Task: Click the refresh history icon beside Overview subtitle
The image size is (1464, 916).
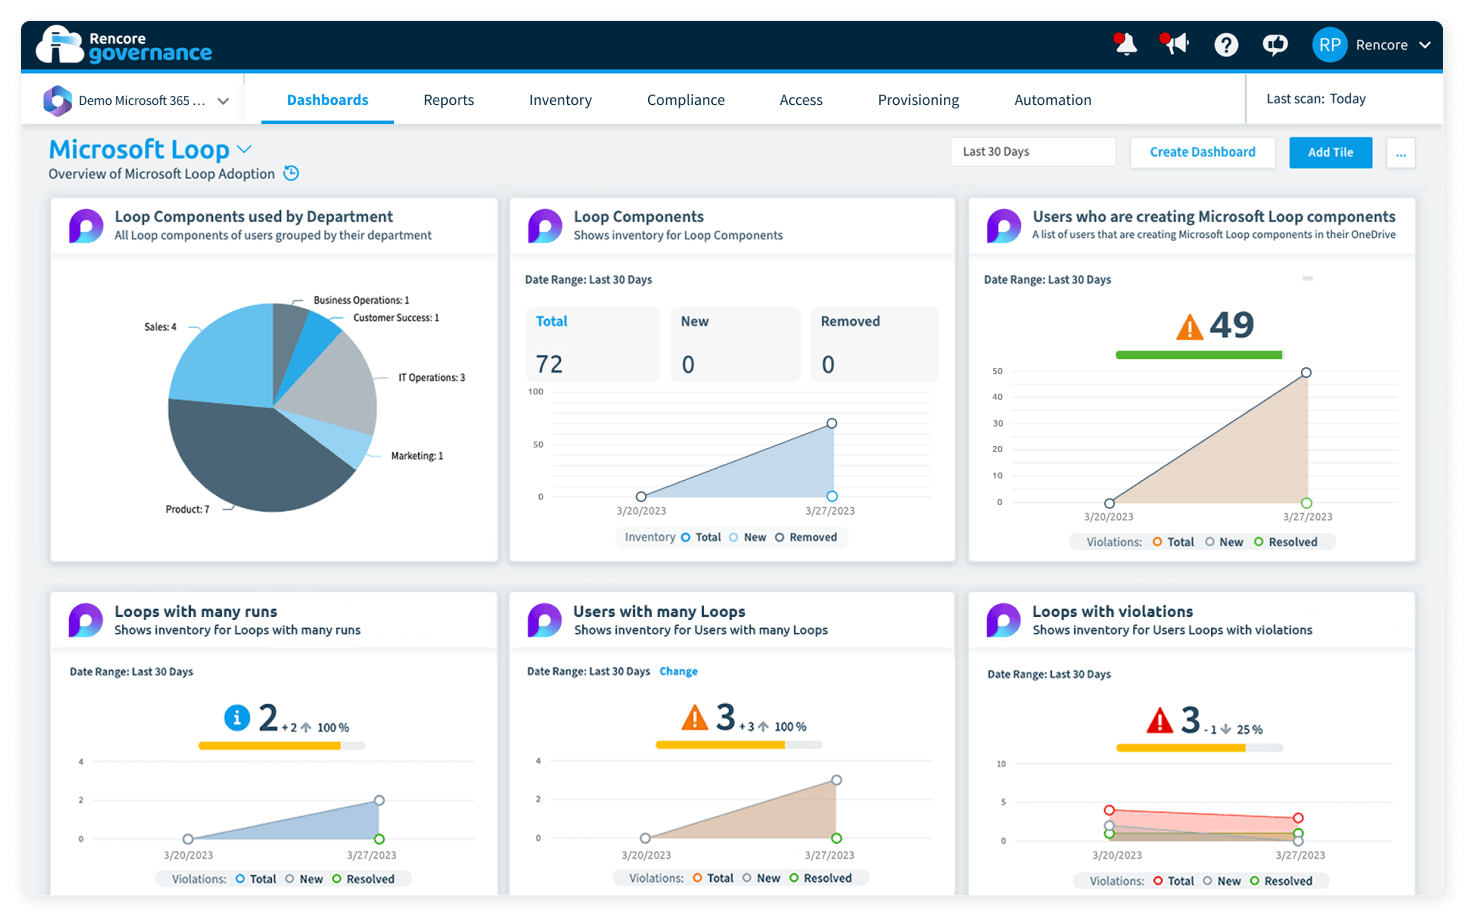Action: click(291, 173)
